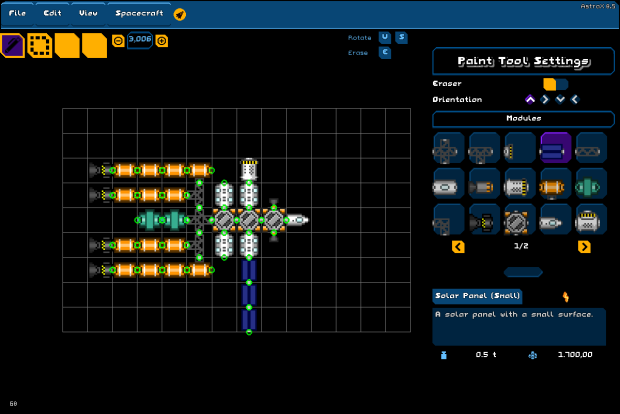Screen dimensions: 620x414
Task: Set orientation to left arrow
Action: 575,99
